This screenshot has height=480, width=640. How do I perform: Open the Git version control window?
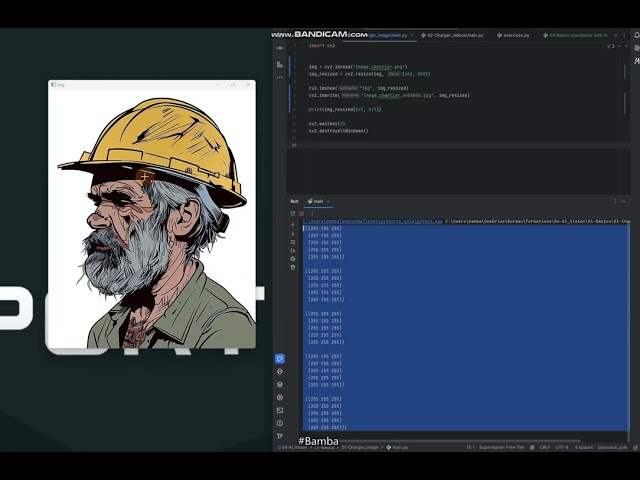pos(280,436)
